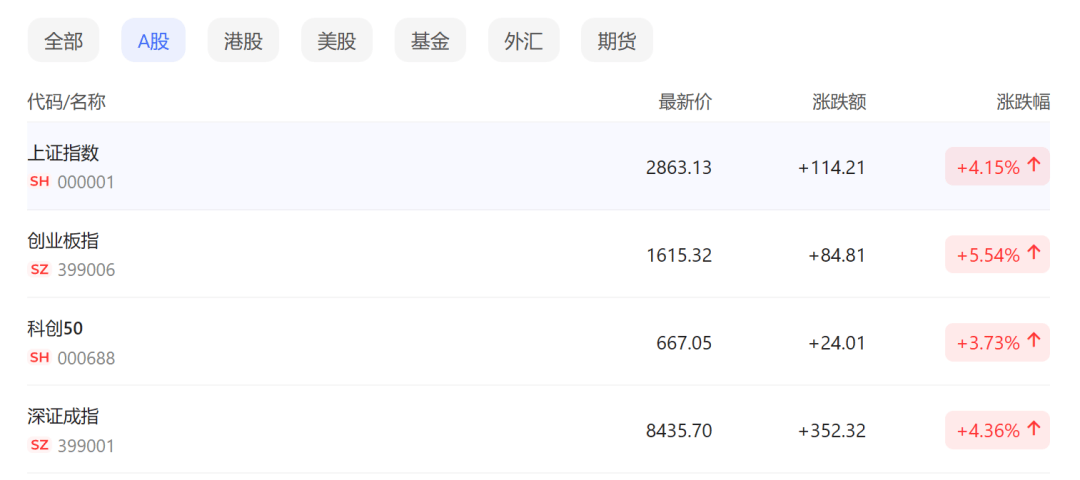This screenshot has height=480, width=1080.
Task: Show the 基金 tab
Action: pyautogui.click(x=430, y=41)
